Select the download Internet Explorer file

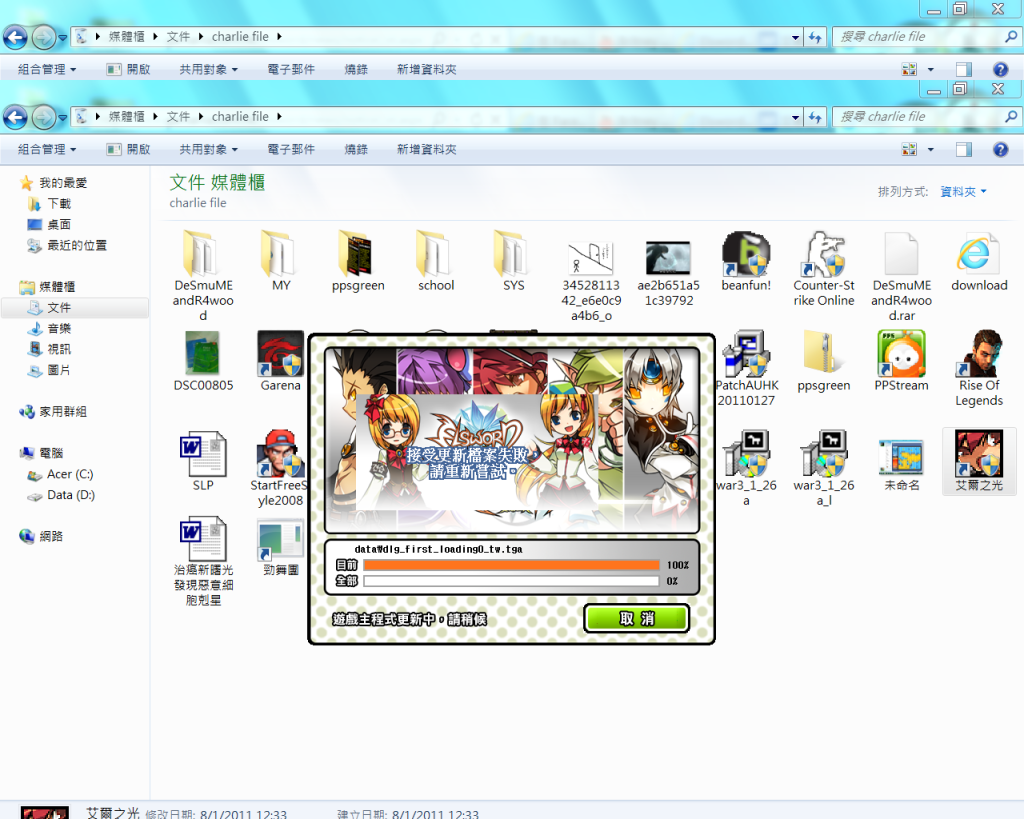tap(979, 261)
